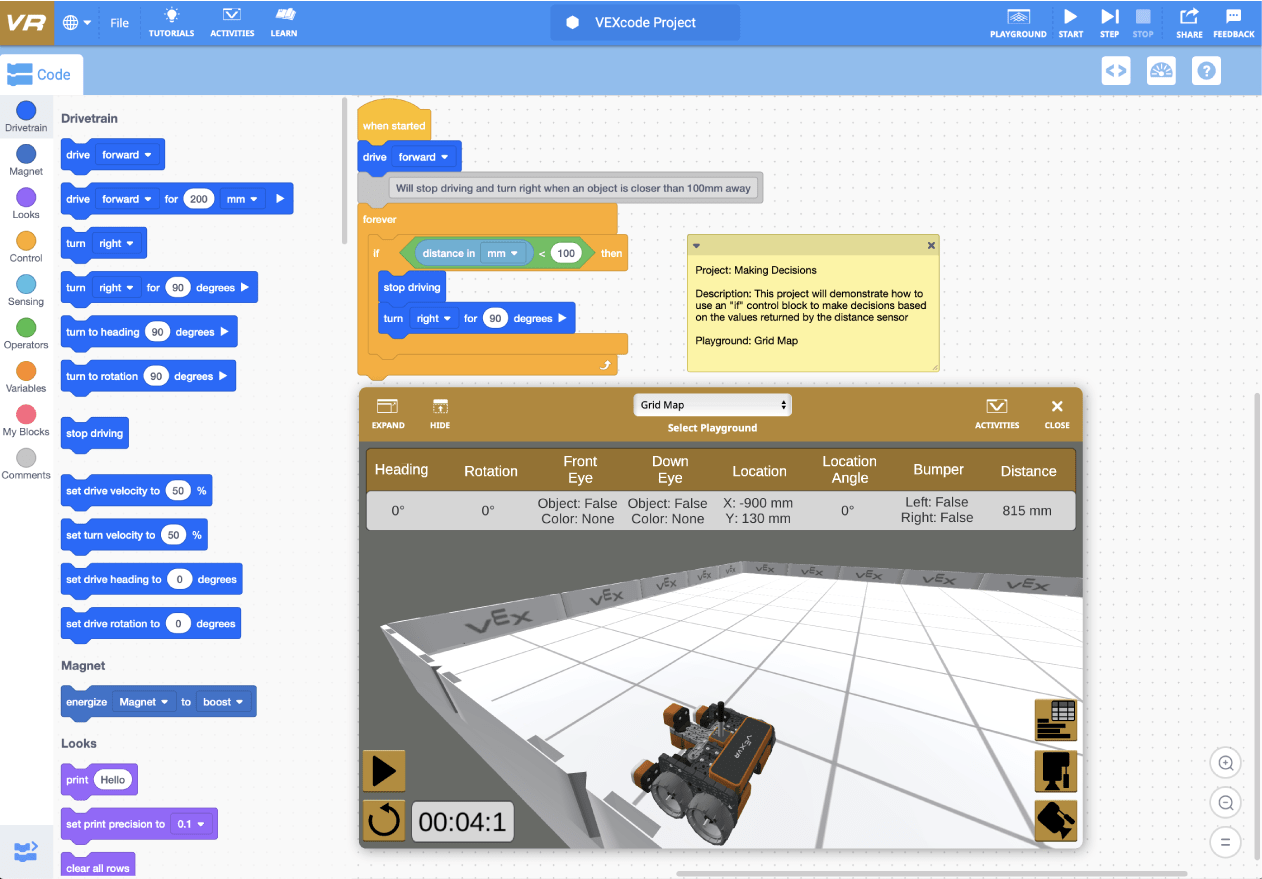The width and height of the screenshot is (1262, 879).
Task: Open the Select Playground Grid Map dropdown
Action: pos(712,405)
